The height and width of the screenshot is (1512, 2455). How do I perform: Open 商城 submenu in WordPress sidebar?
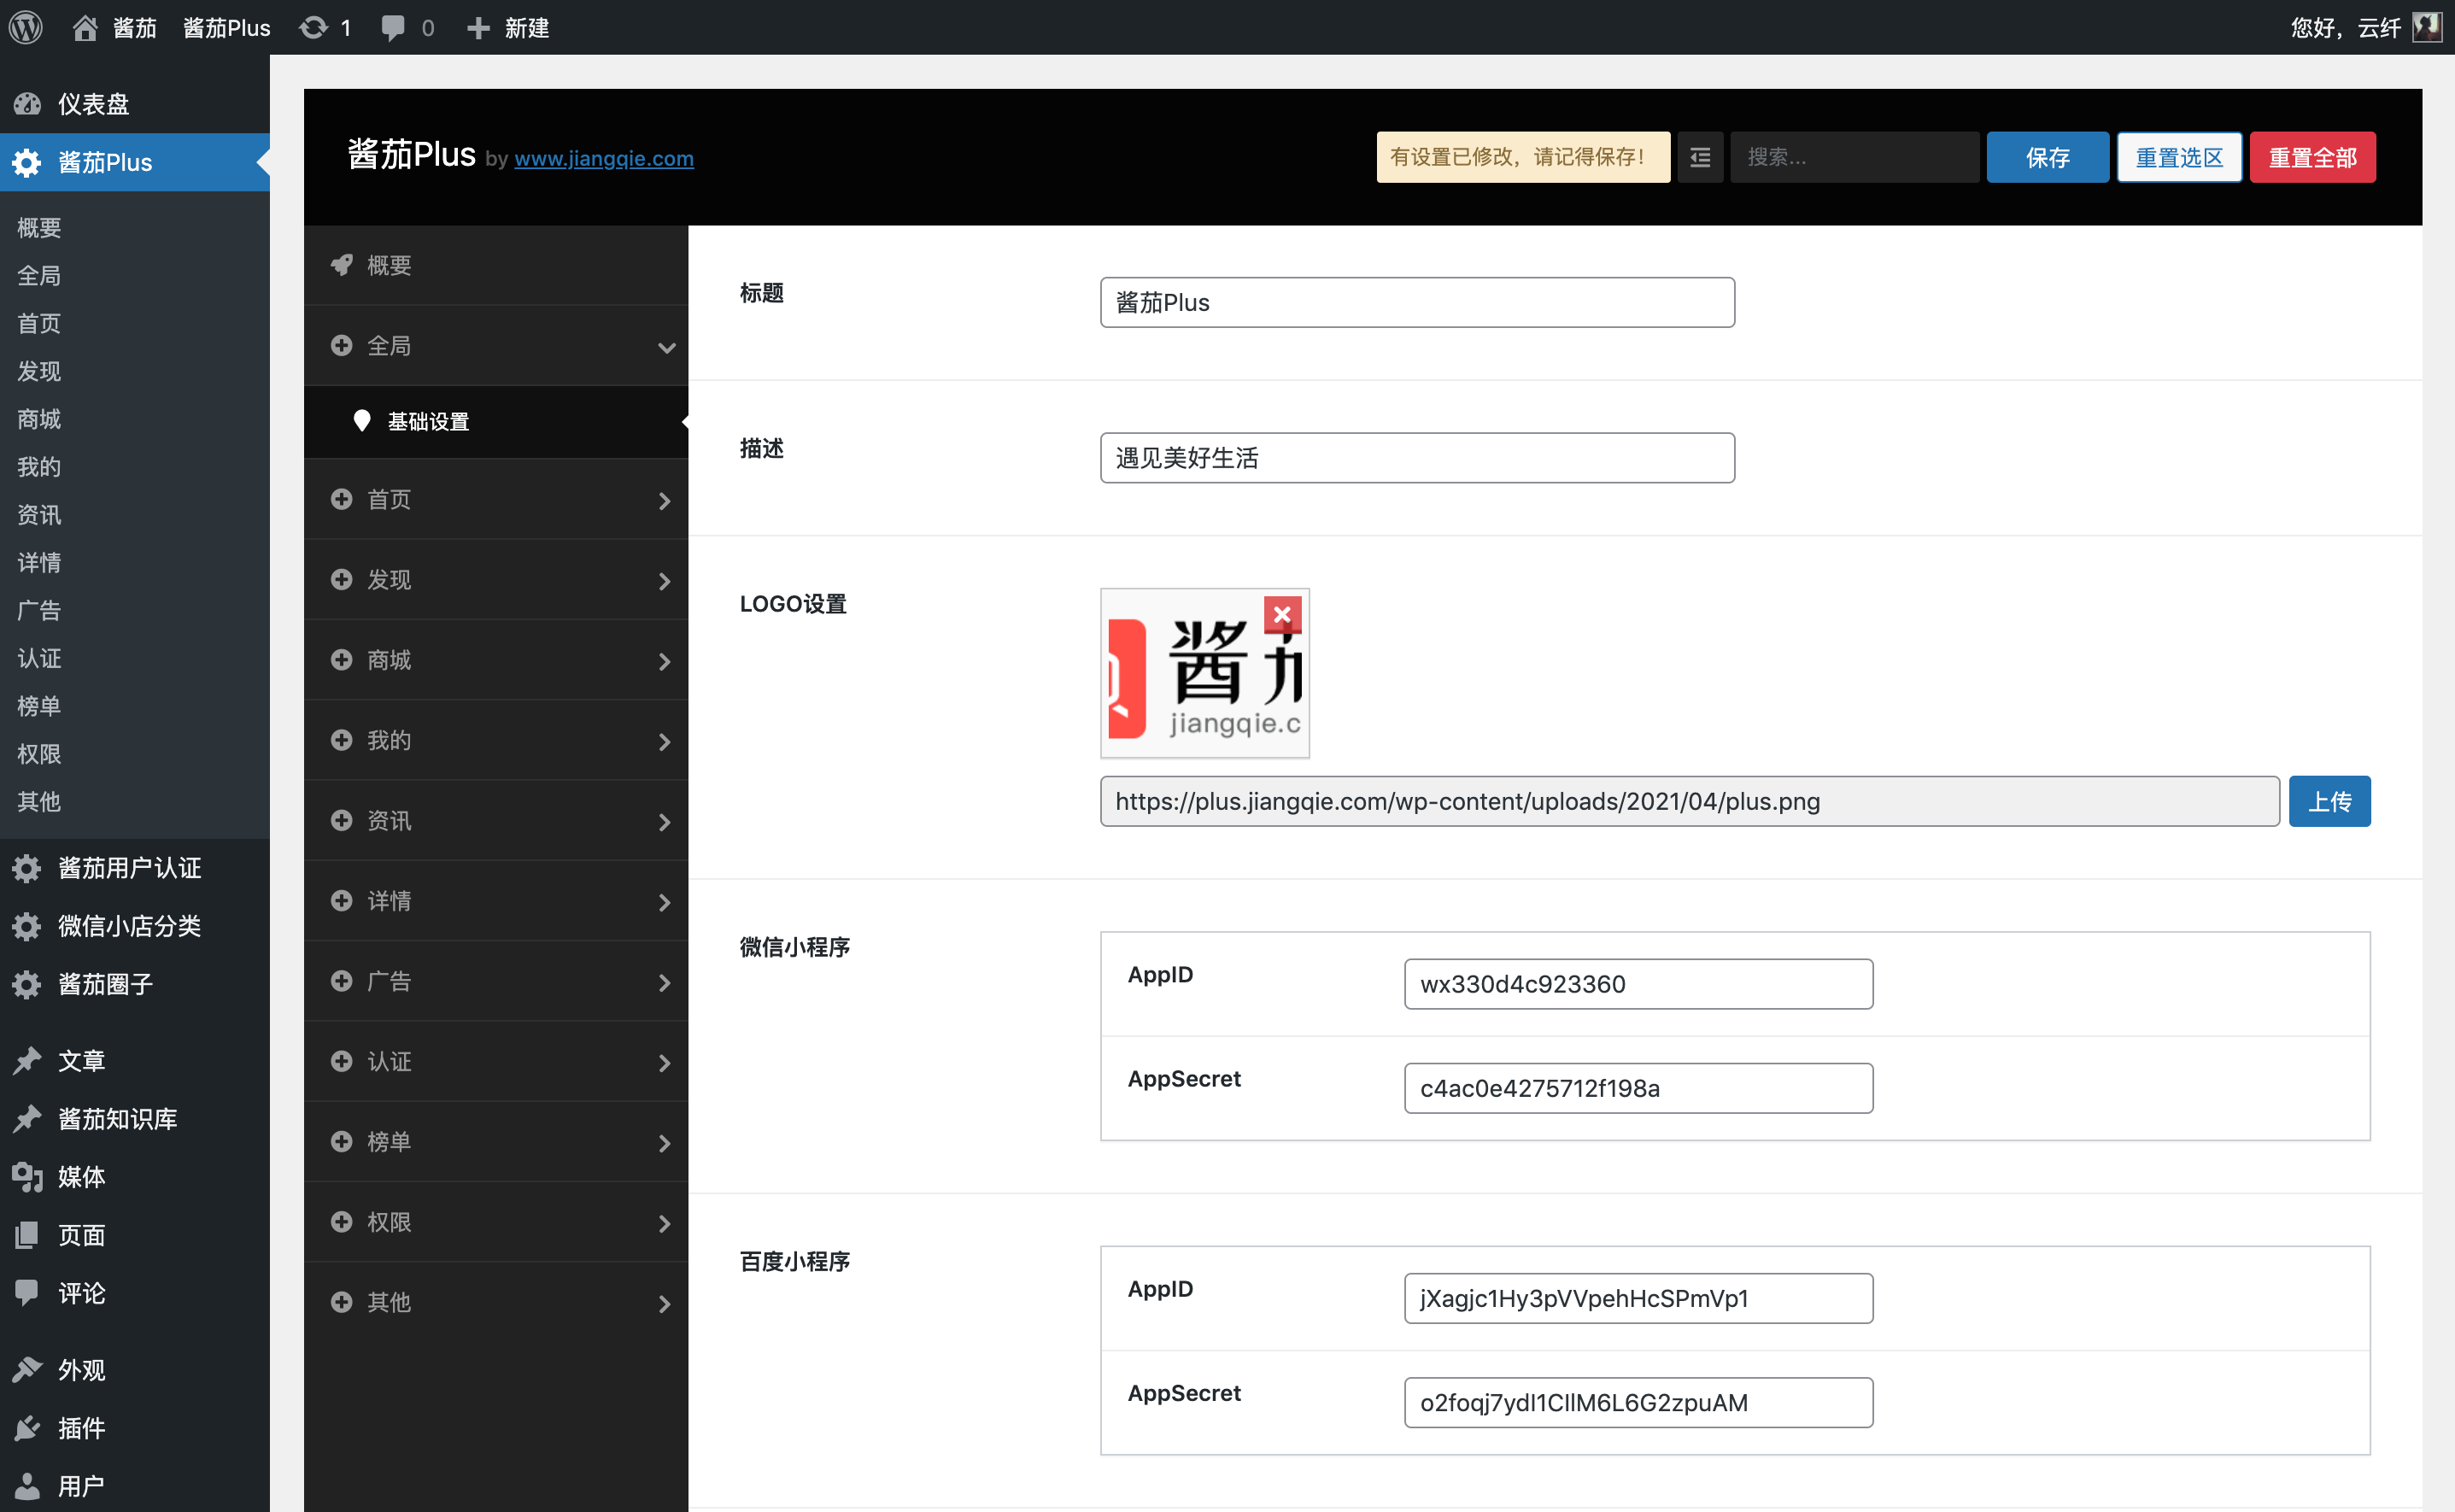pos(39,419)
